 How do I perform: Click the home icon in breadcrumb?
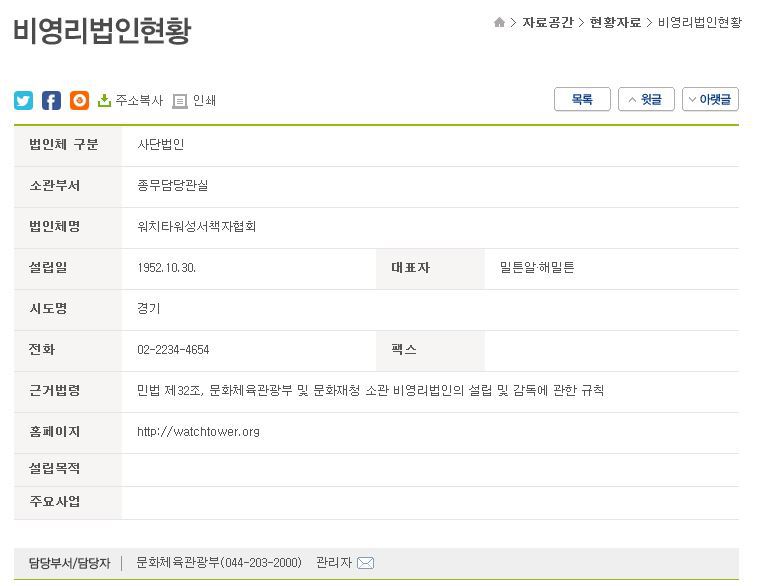coord(499,23)
